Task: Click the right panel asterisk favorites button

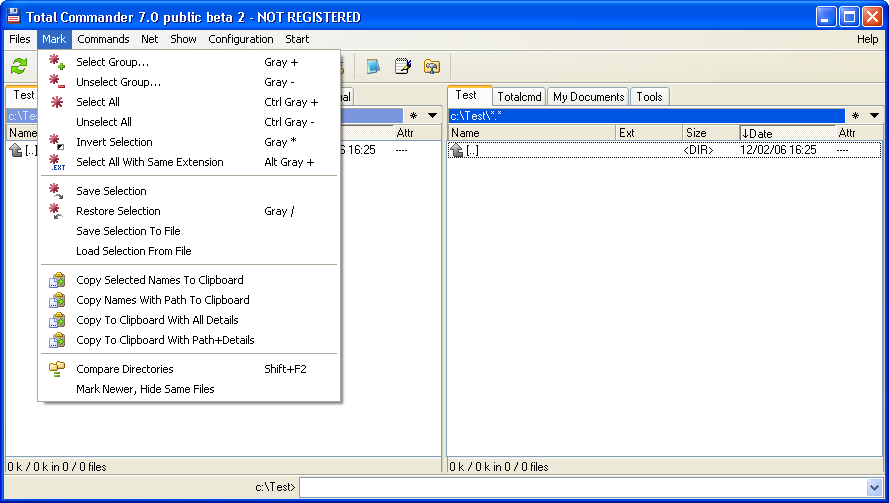Action: click(856, 116)
